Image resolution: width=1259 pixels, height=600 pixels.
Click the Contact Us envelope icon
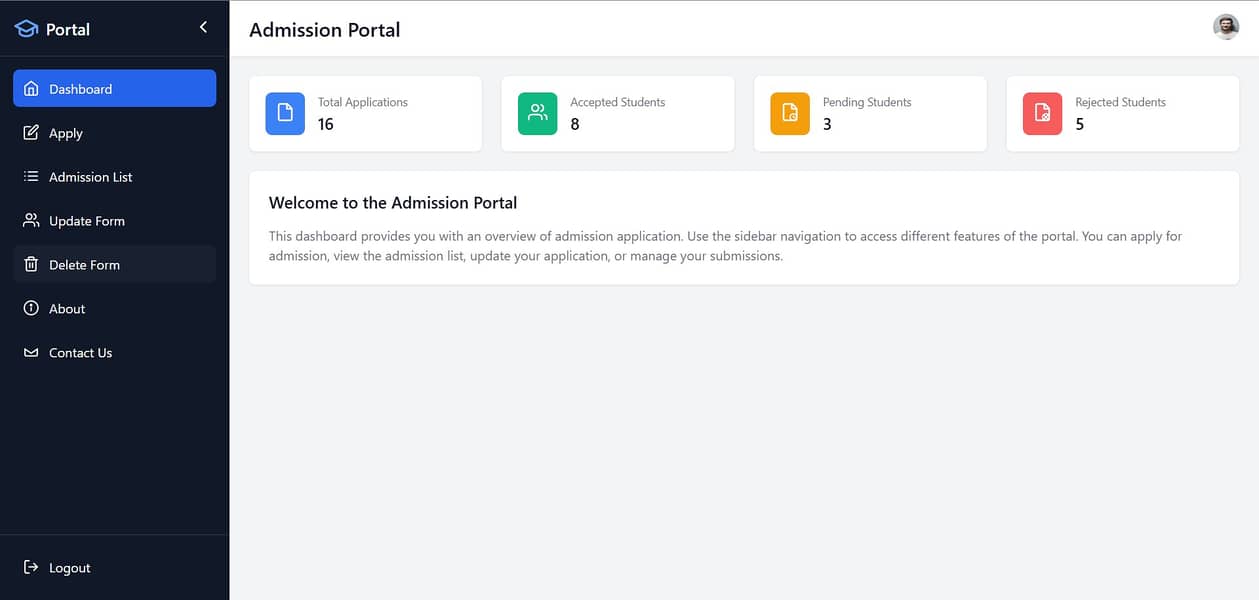tap(31, 352)
